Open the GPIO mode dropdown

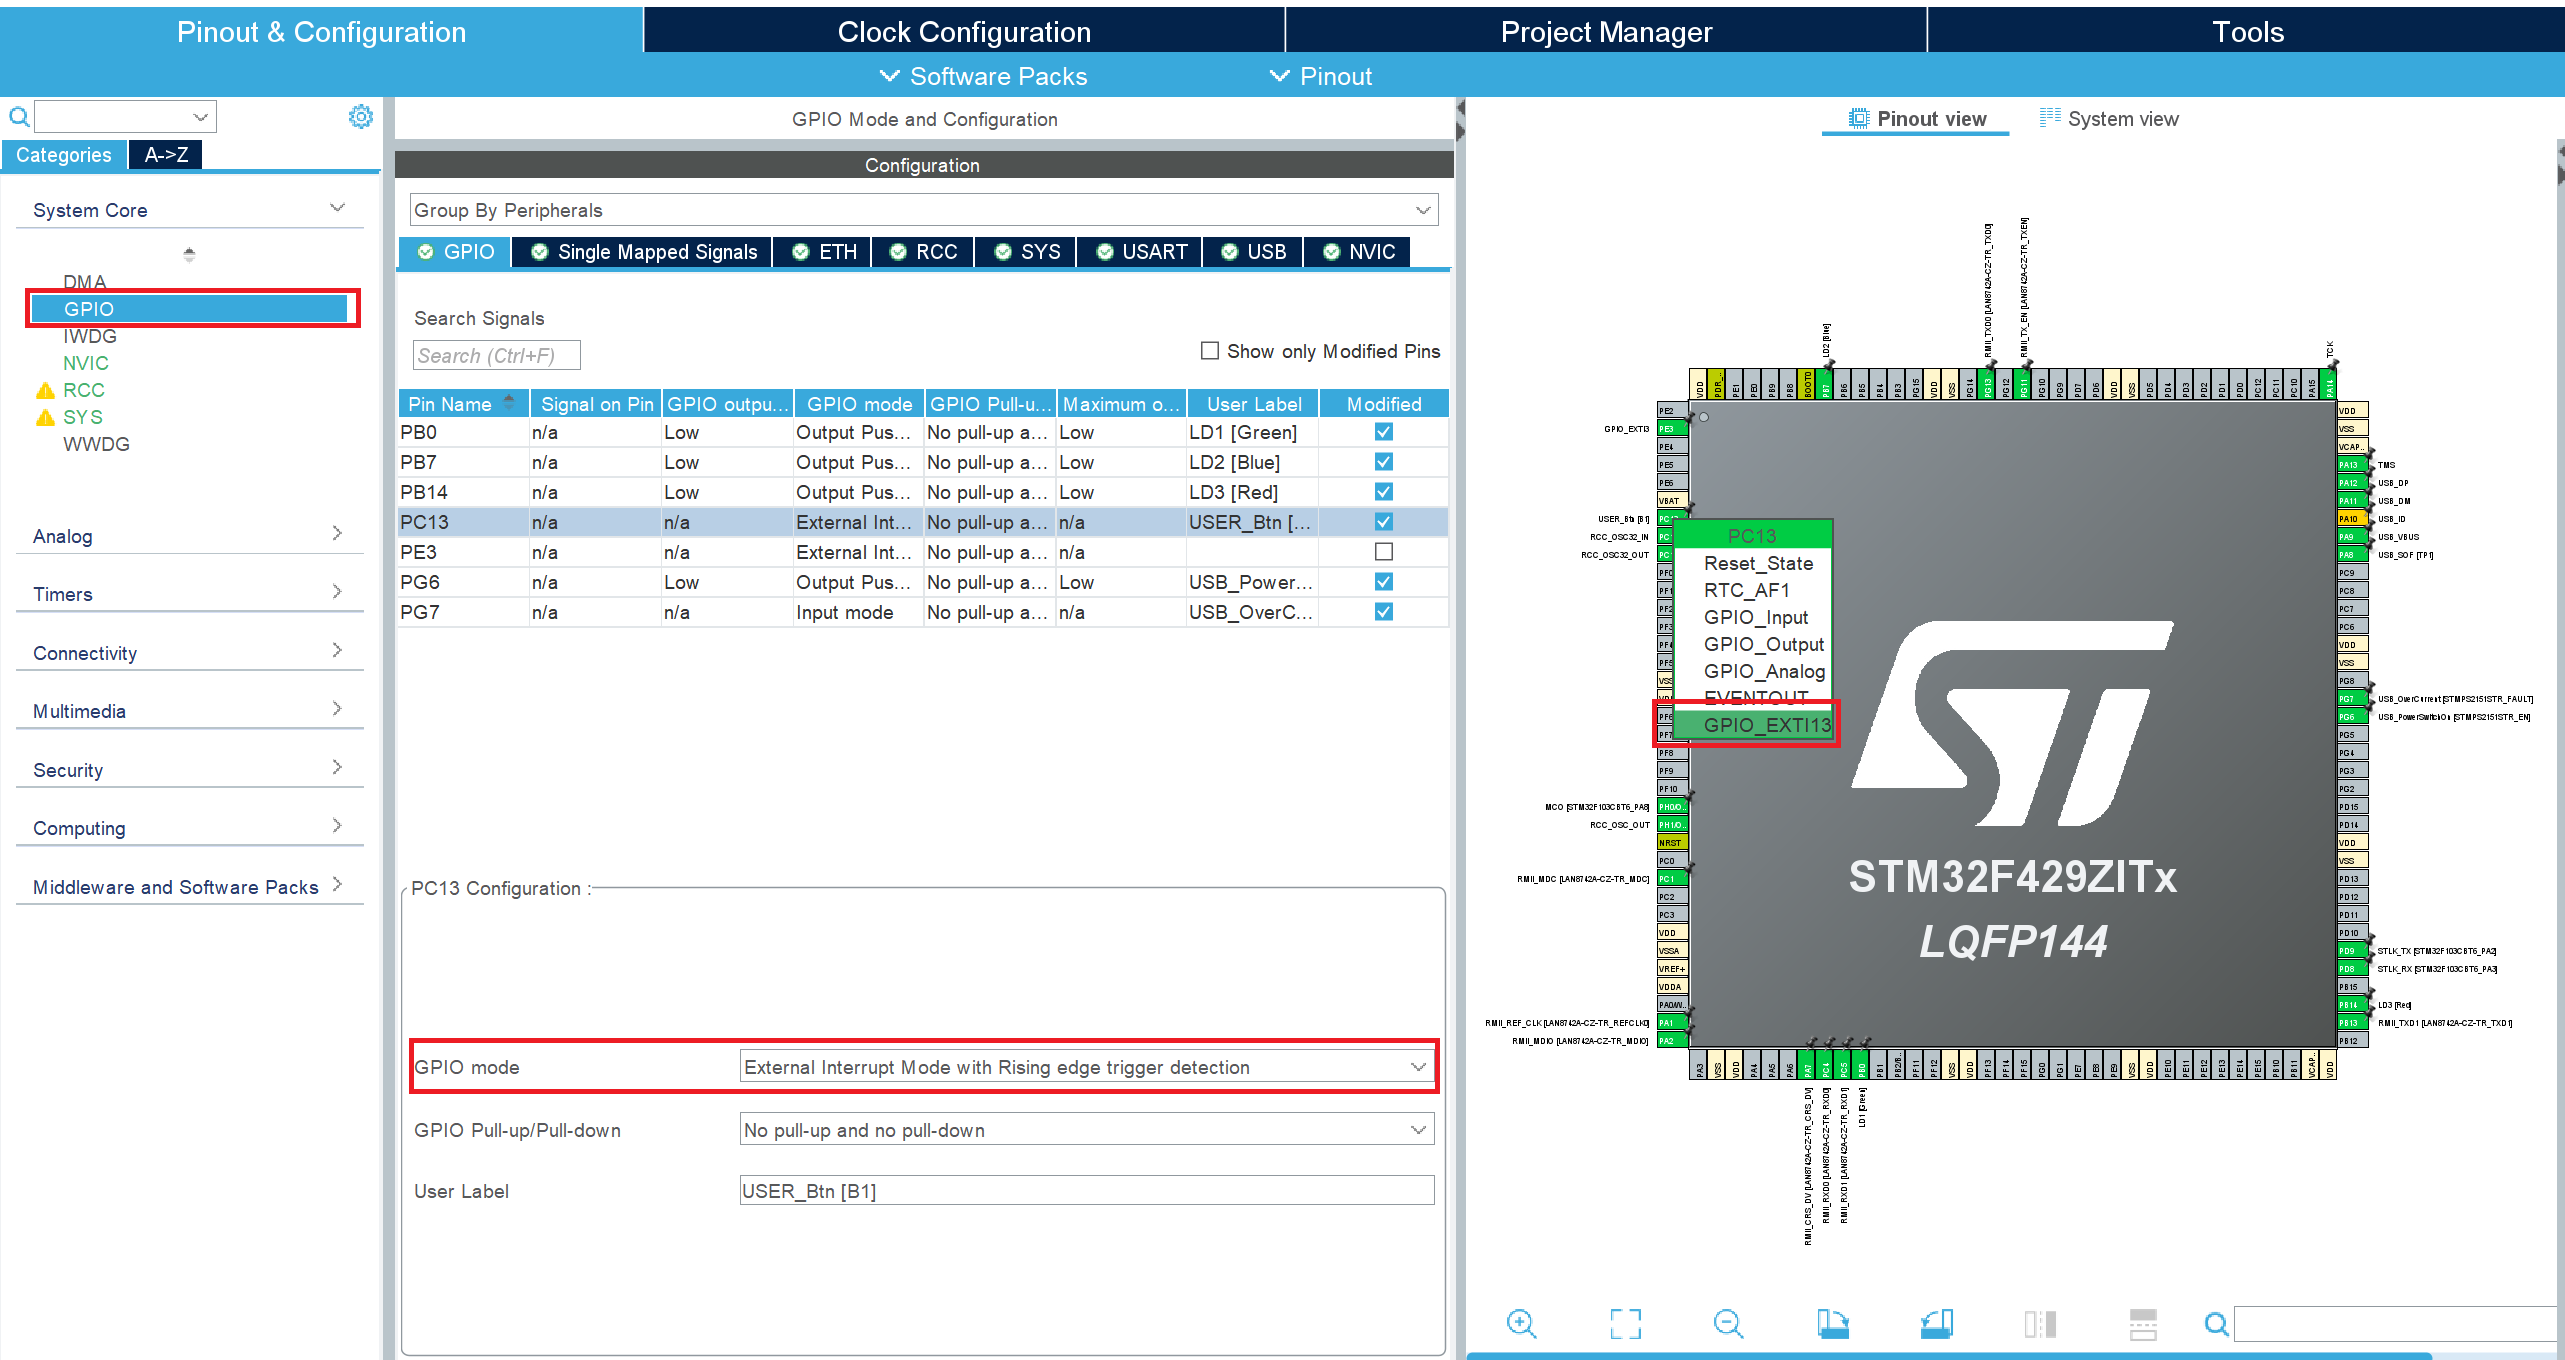1086,1067
